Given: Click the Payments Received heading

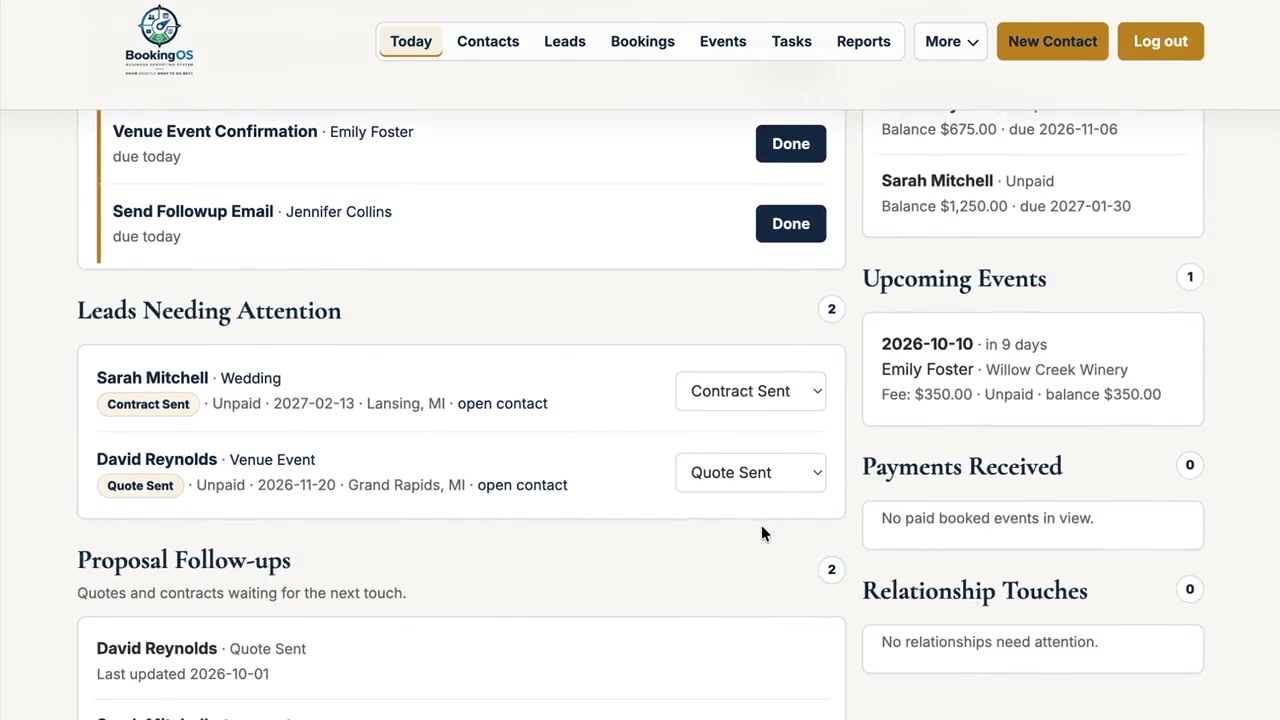Looking at the screenshot, I should (x=962, y=467).
